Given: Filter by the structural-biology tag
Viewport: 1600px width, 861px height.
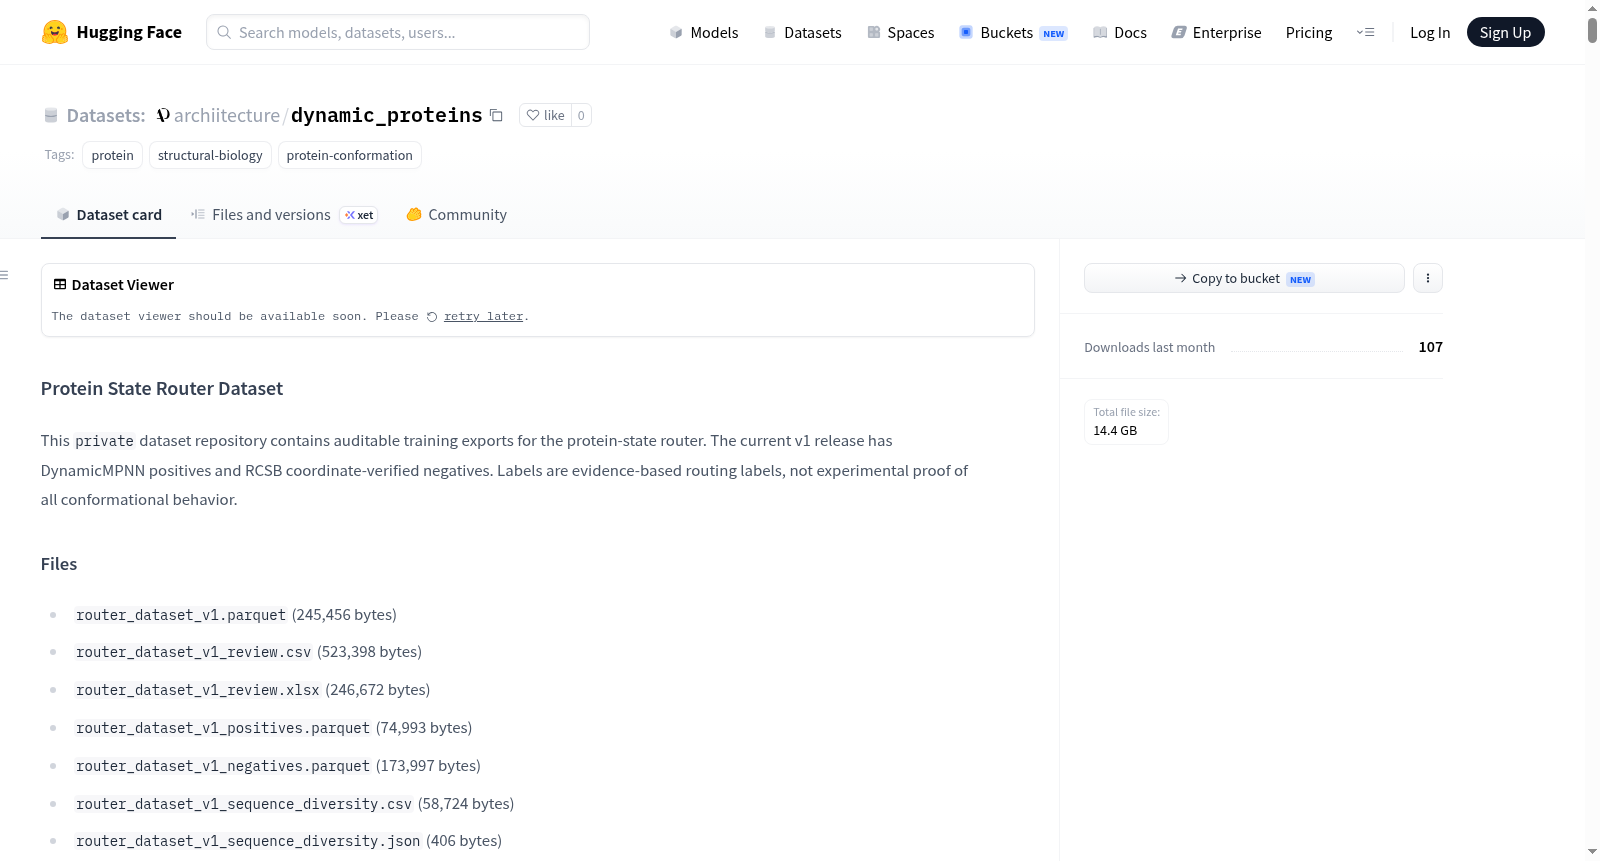Looking at the screenshot, I should [x=210, y=155].
